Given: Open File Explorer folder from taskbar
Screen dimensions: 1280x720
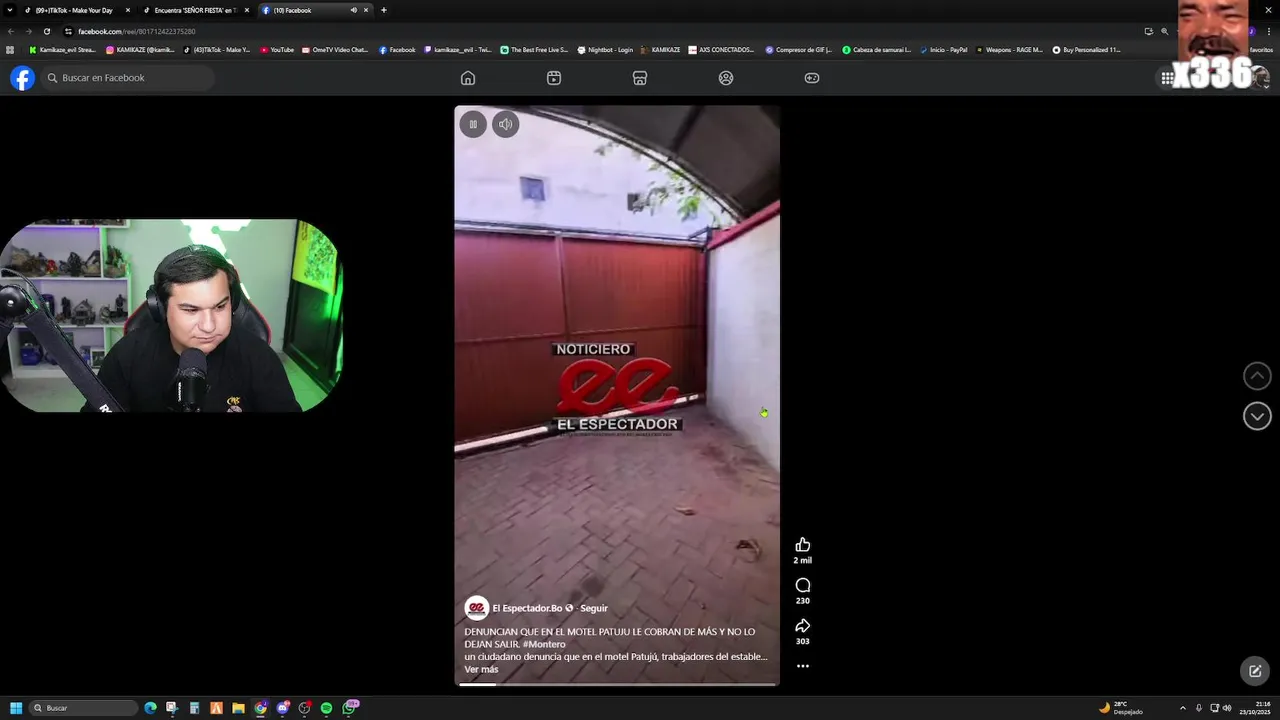Looking at the screenshot, I should point(238,708).
